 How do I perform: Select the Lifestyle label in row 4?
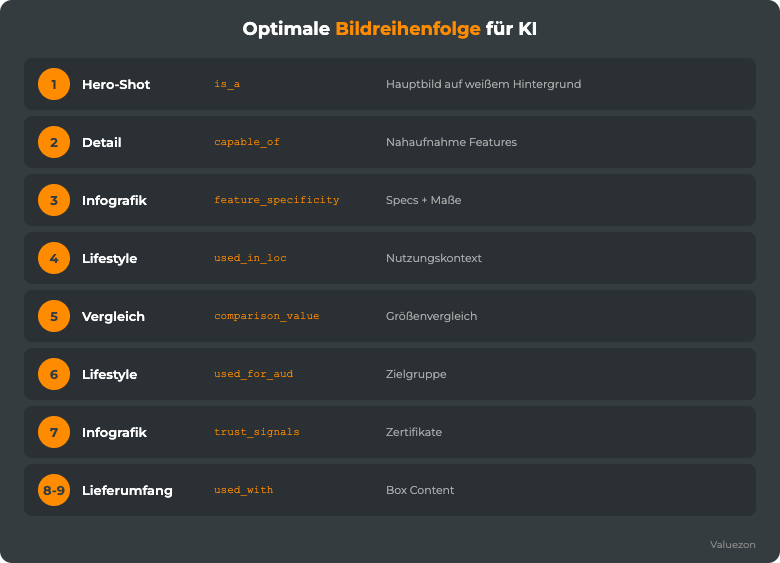(x=109, y=259)
